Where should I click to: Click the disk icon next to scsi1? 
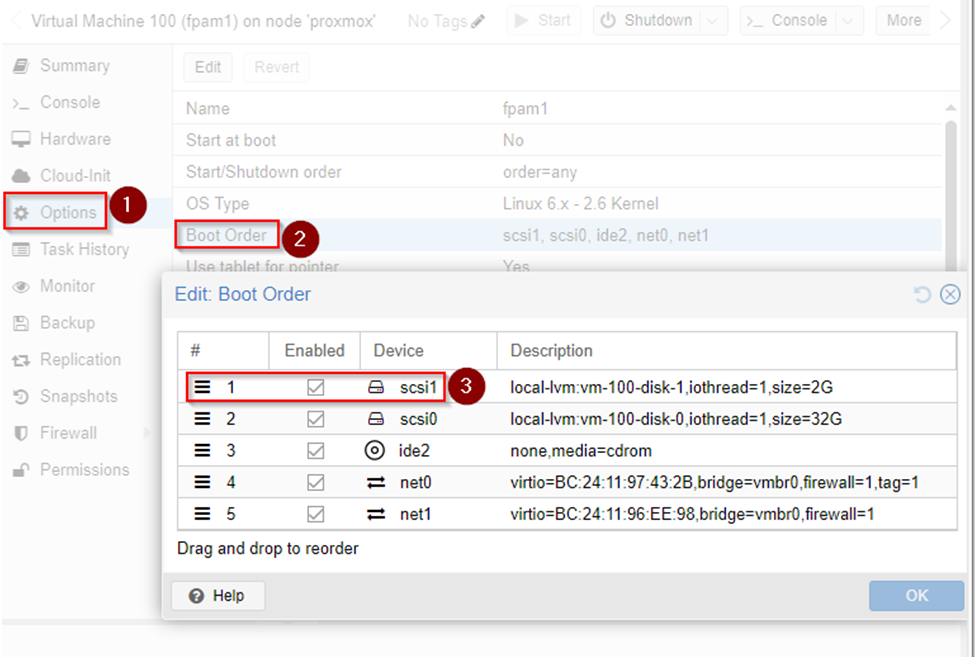point(374,387)
